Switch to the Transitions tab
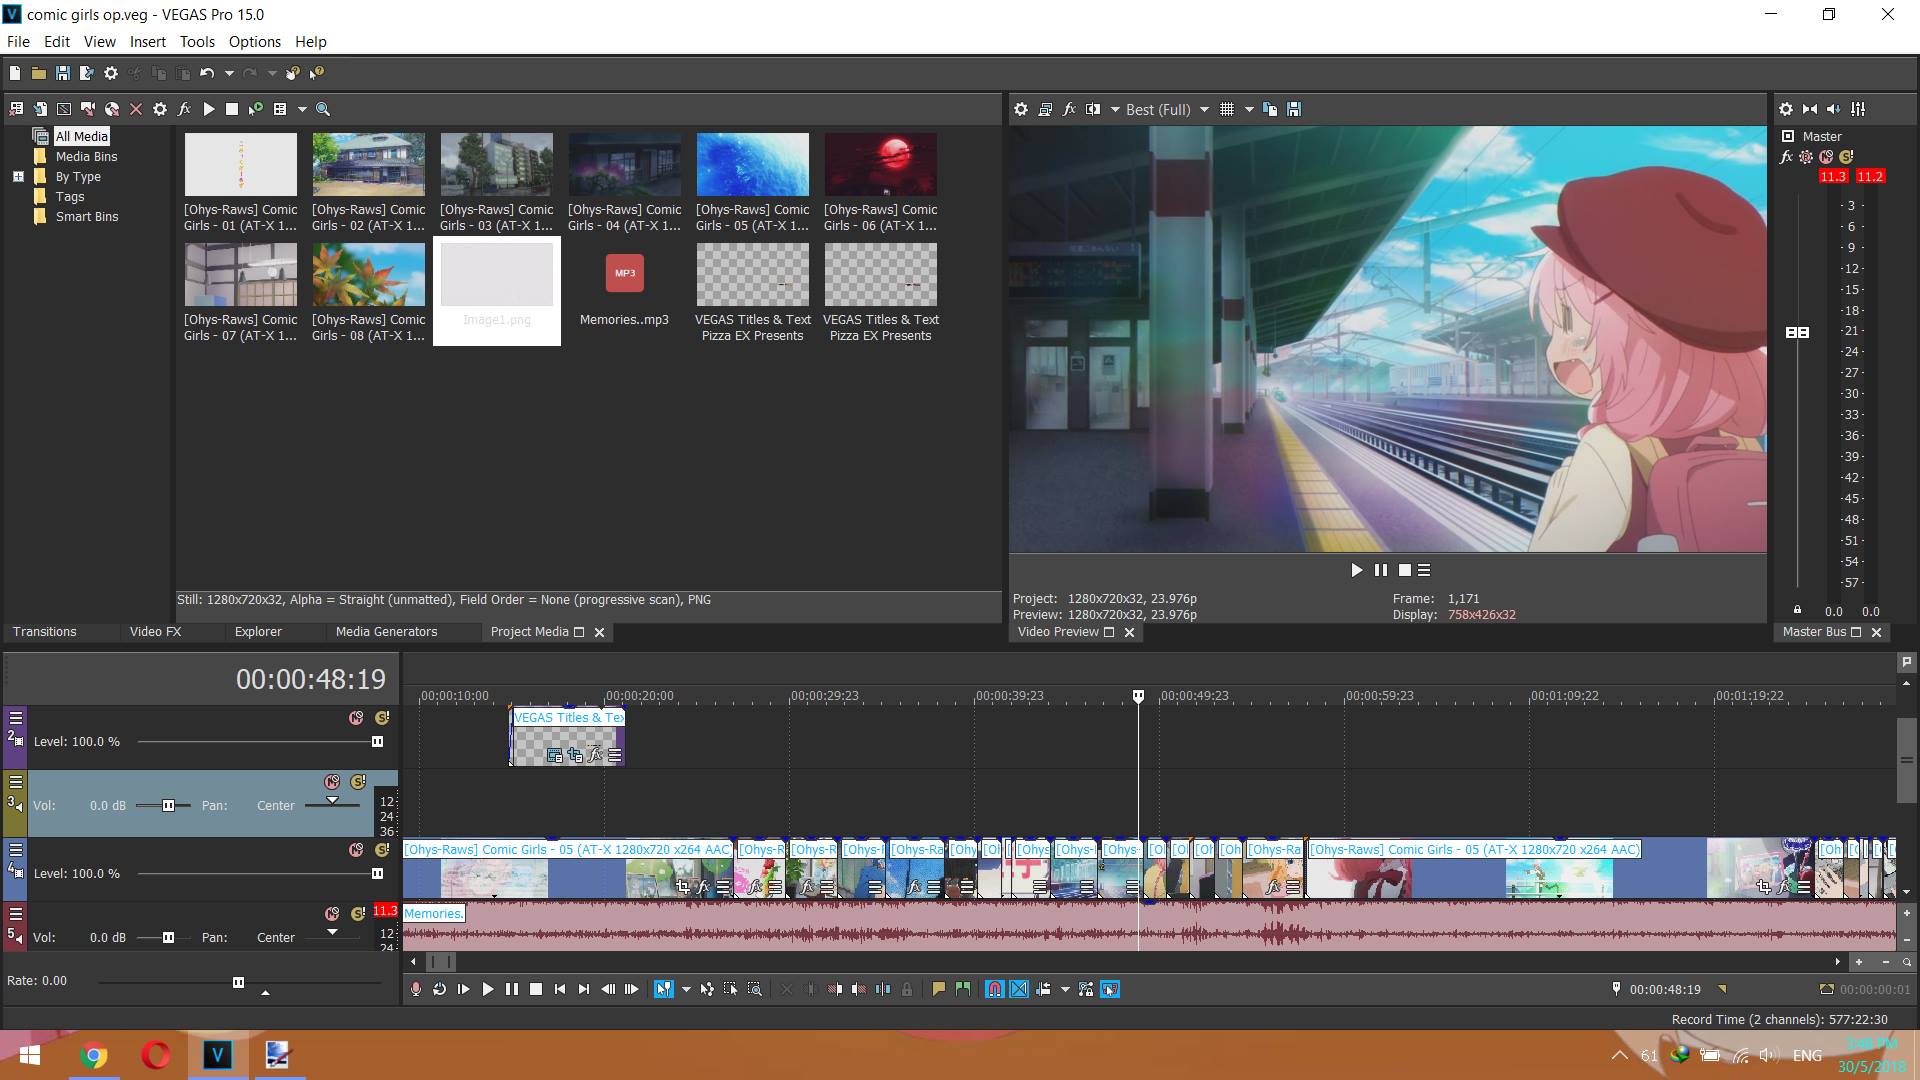The height and width of the screenshot is (1080, 1920). pos(44,632)
